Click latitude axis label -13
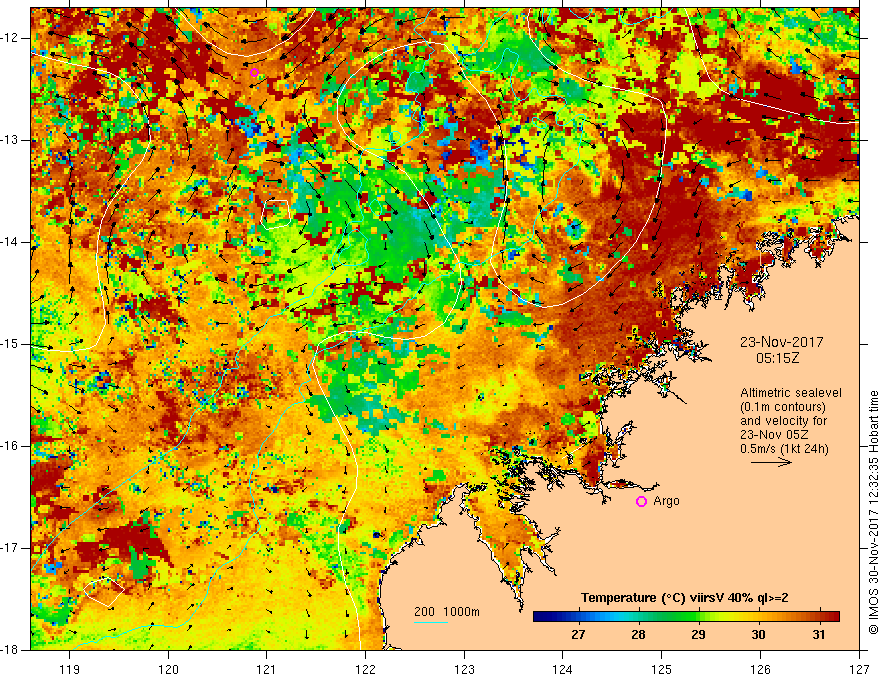This screenshot has height=680, width=880. 10,140
